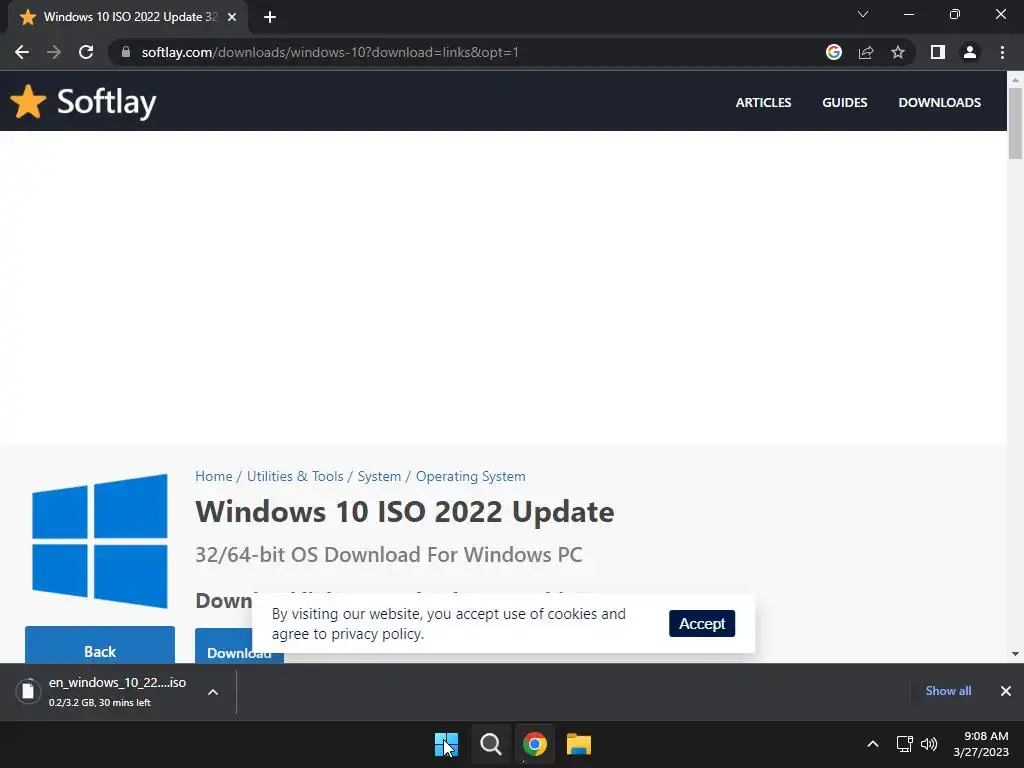
Task: Click the heading 'Windows 10 ISO 2022 Update'
Action: pyautogui.click(x=404, y=511)
